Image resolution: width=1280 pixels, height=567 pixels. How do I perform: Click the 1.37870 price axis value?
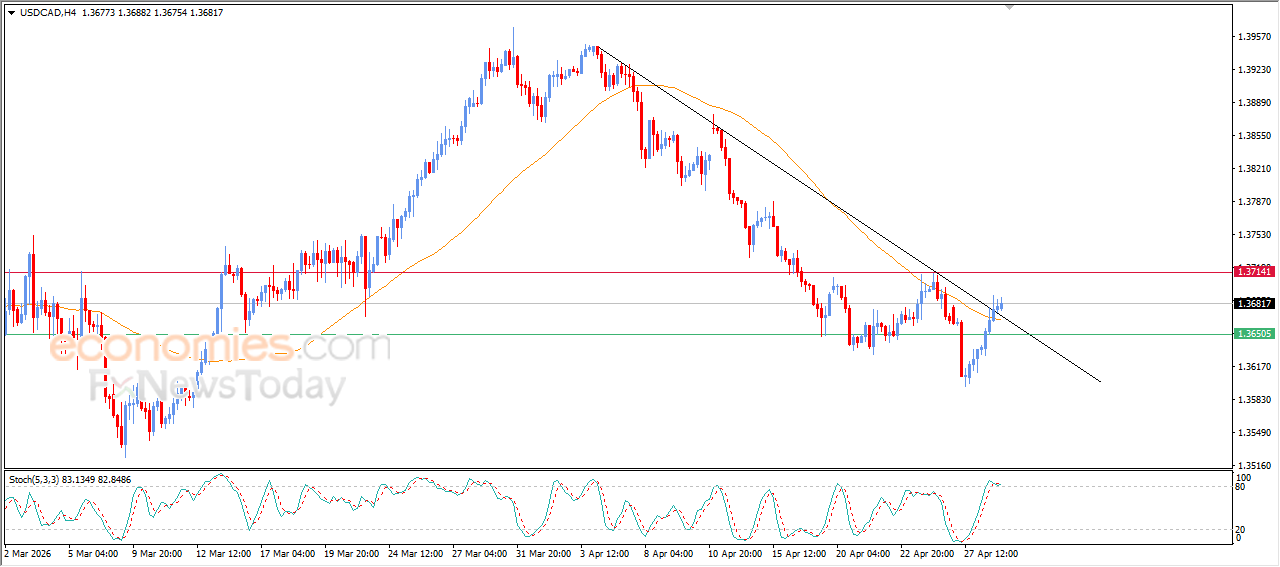click(x=1255, y=202)
